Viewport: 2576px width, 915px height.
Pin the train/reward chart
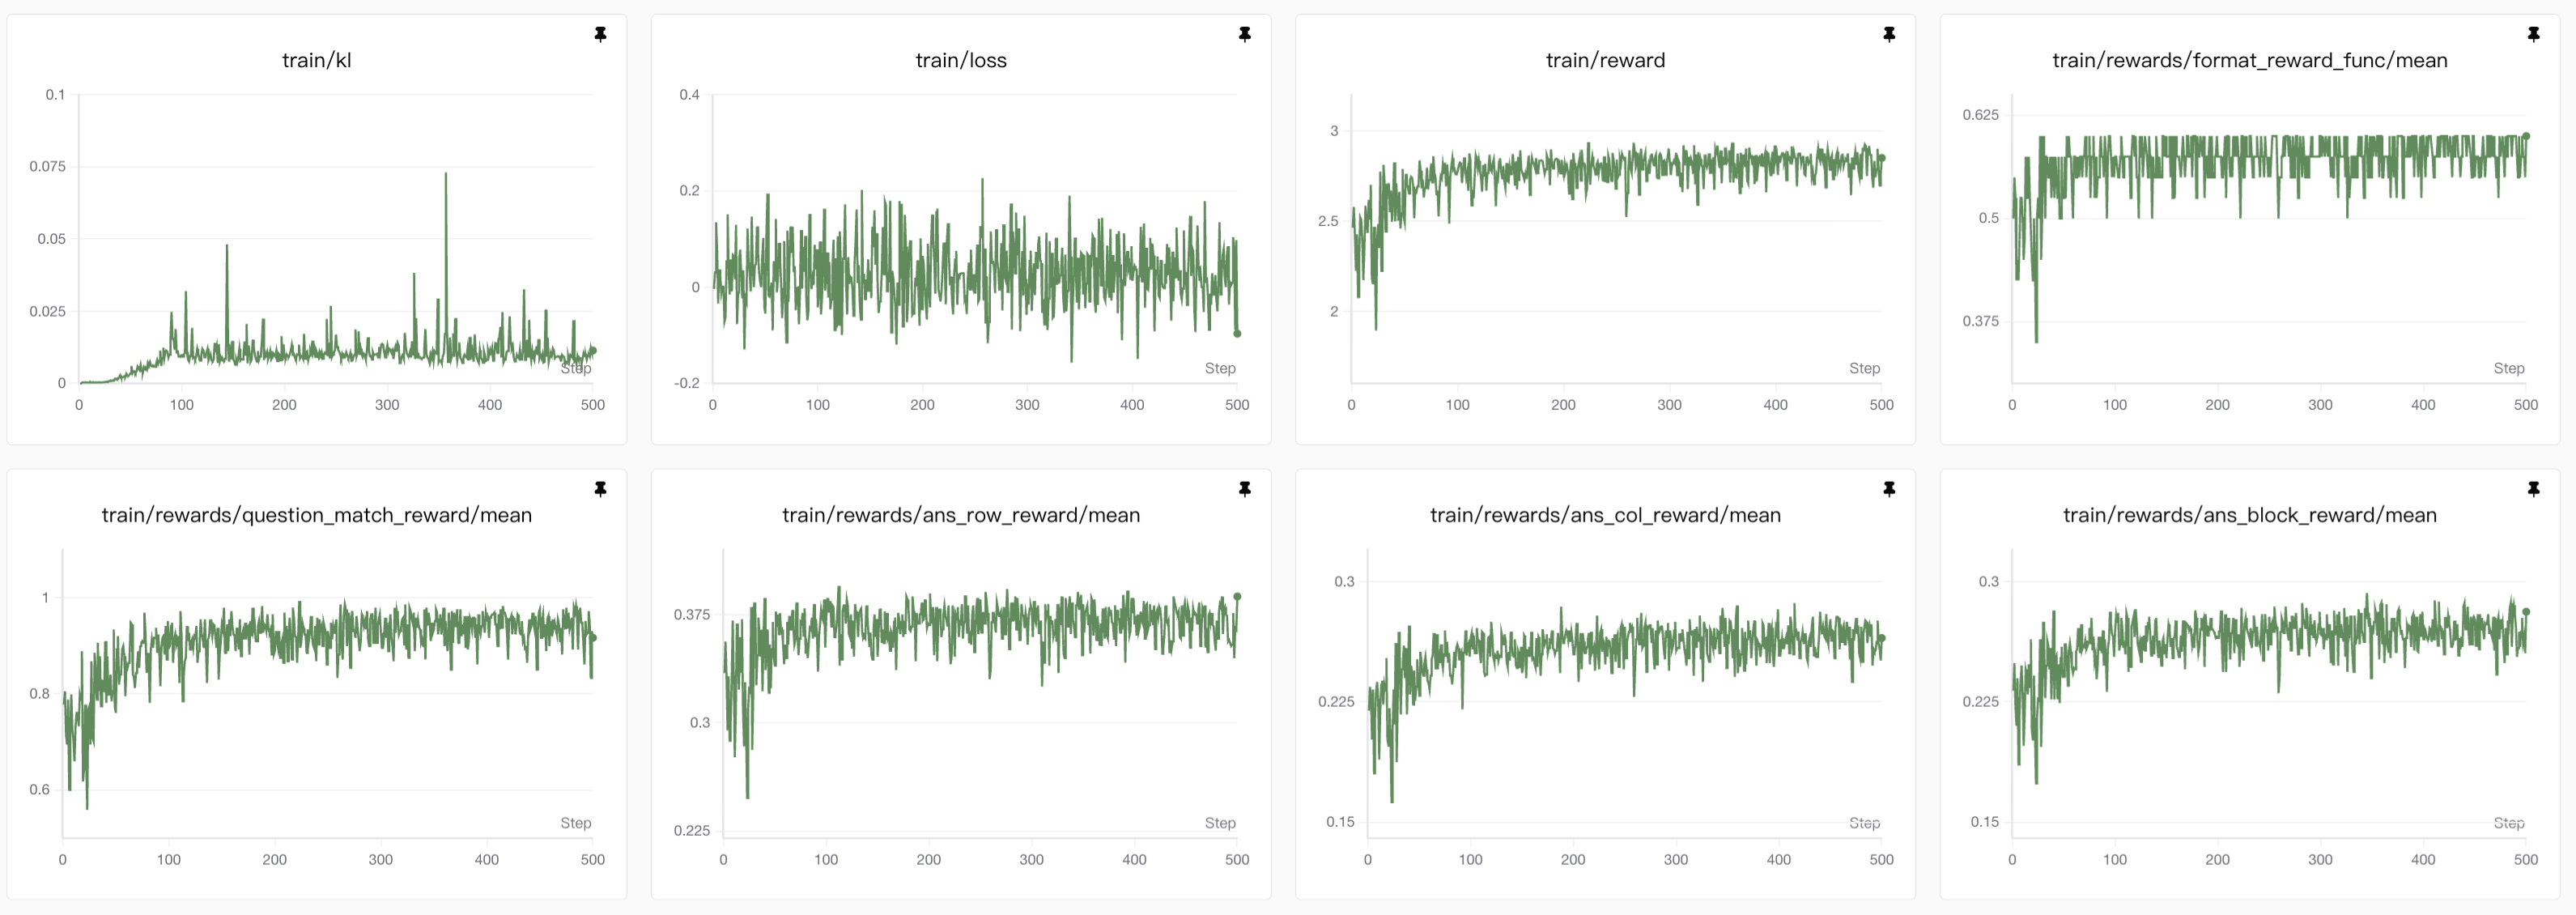tap(1888, 34)
